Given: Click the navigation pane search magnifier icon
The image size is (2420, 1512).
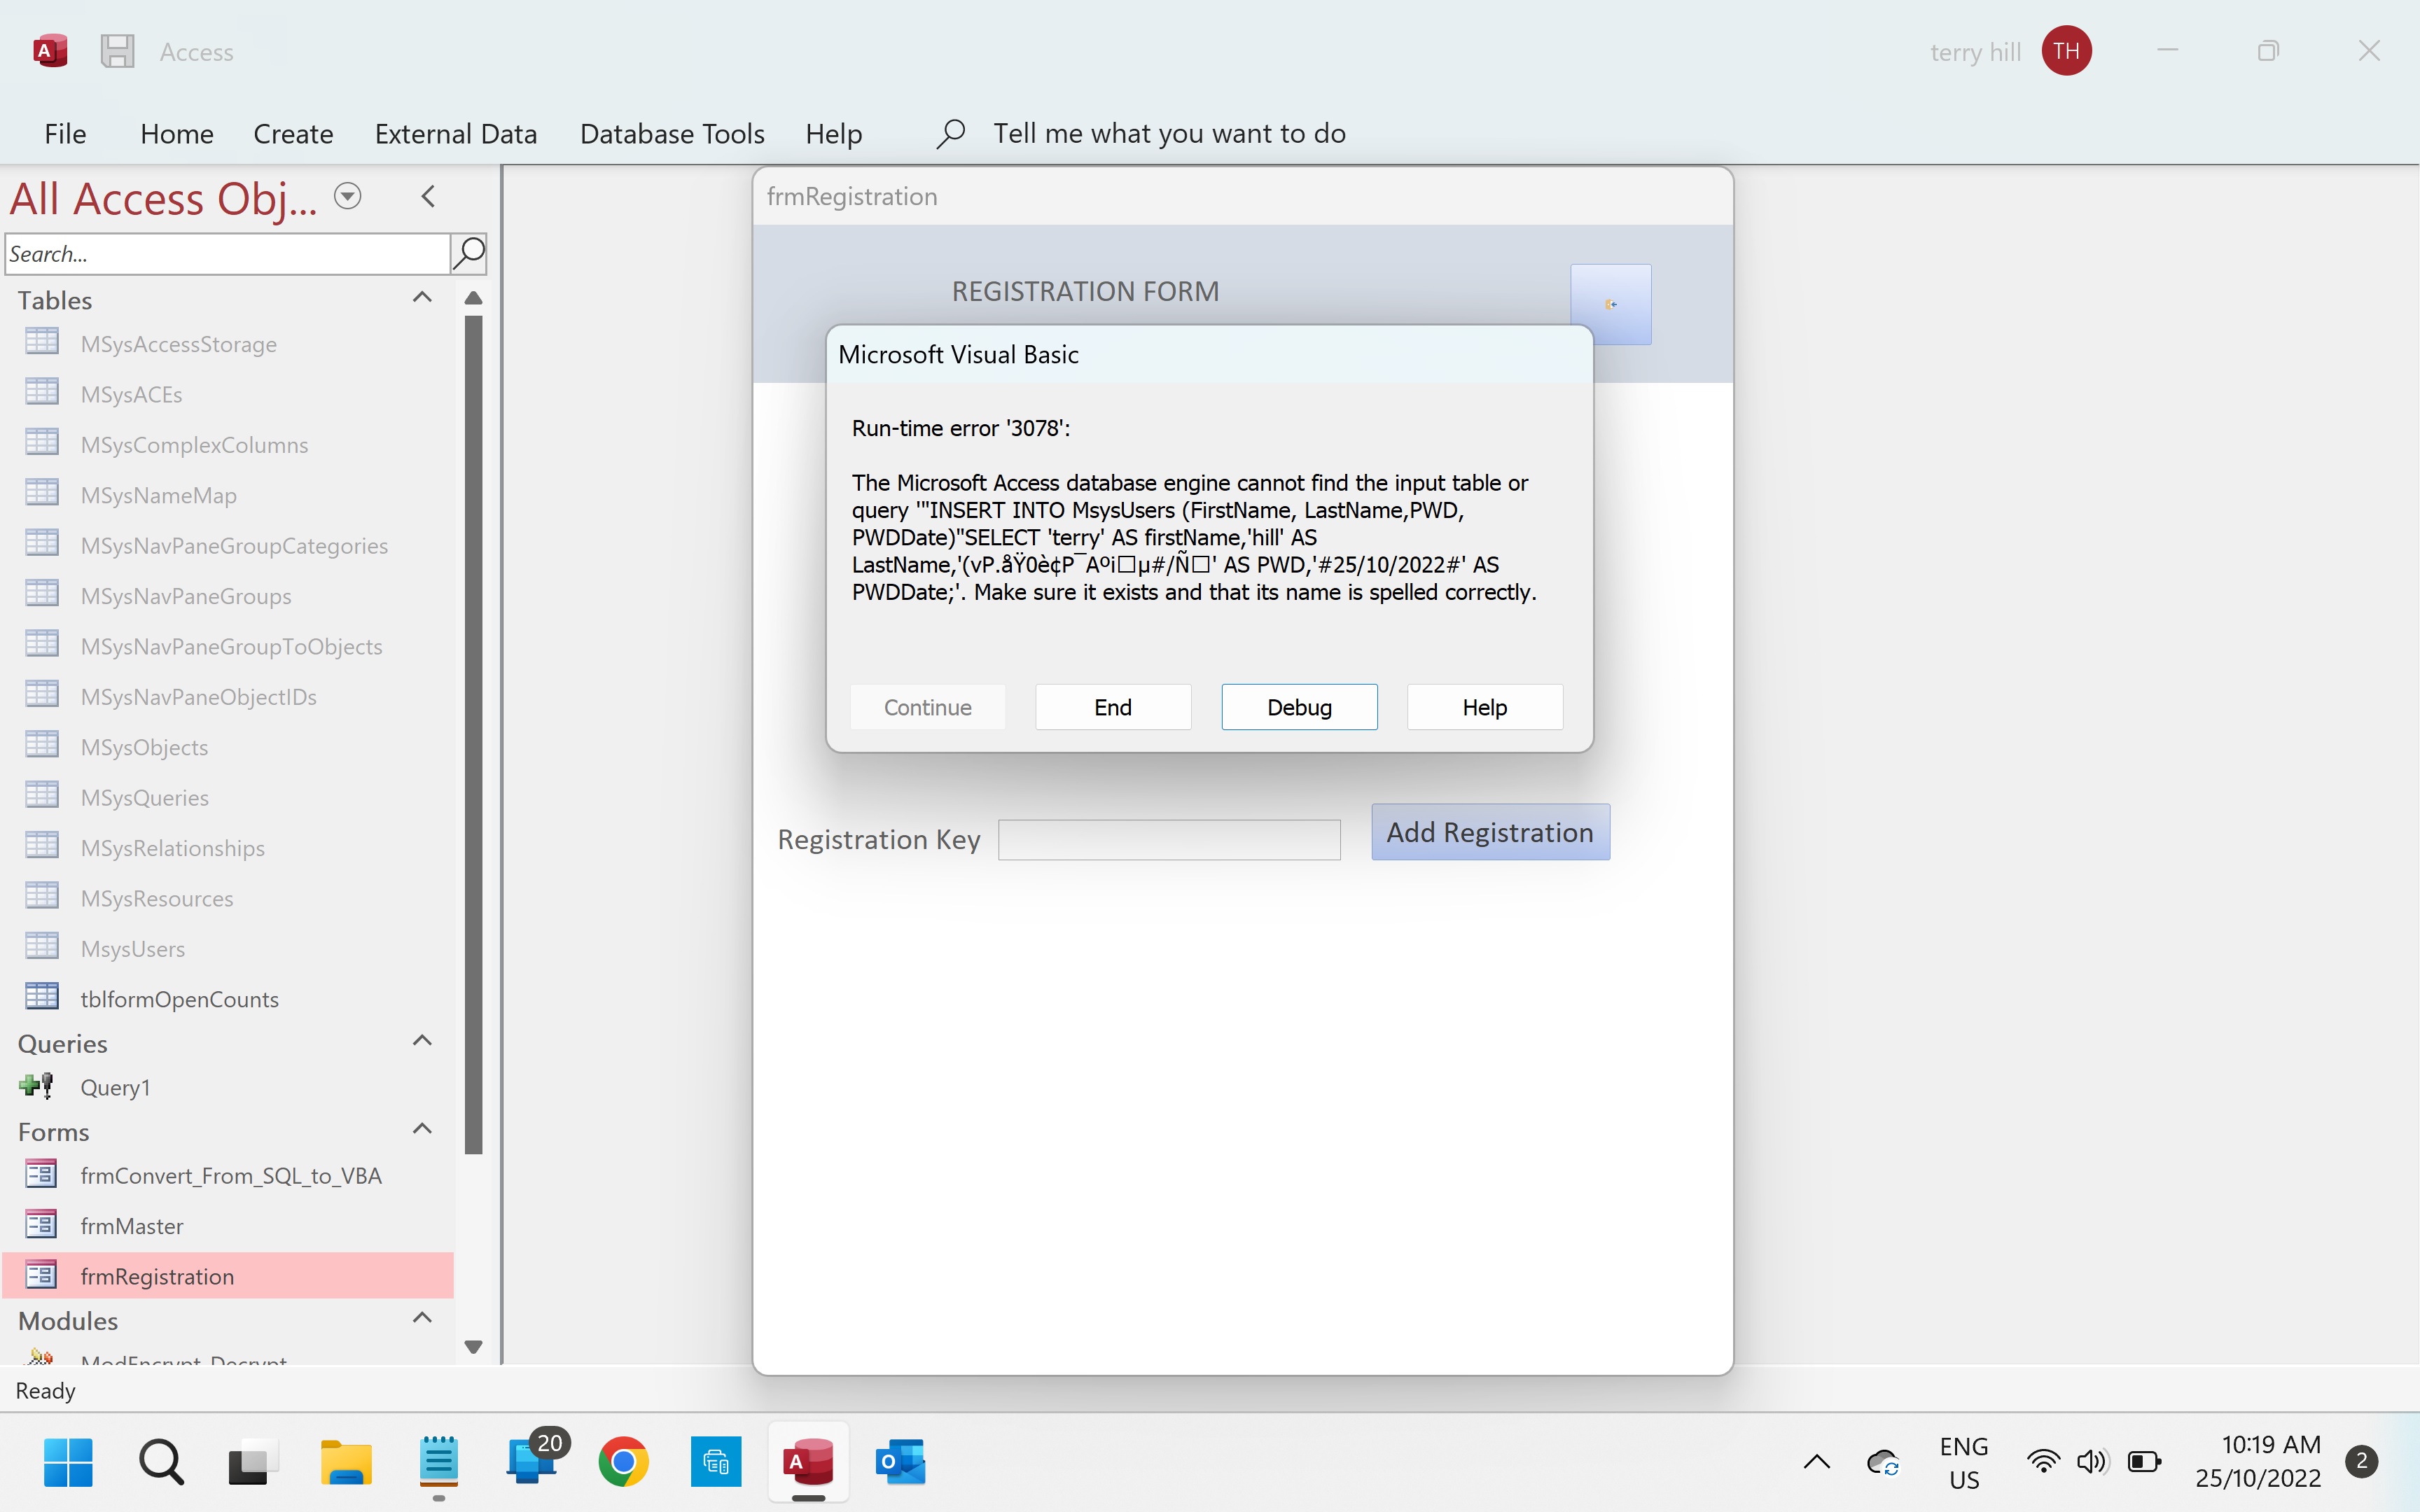Looking at the screenshot, I should pyautogui.click(x=469, y=254).
